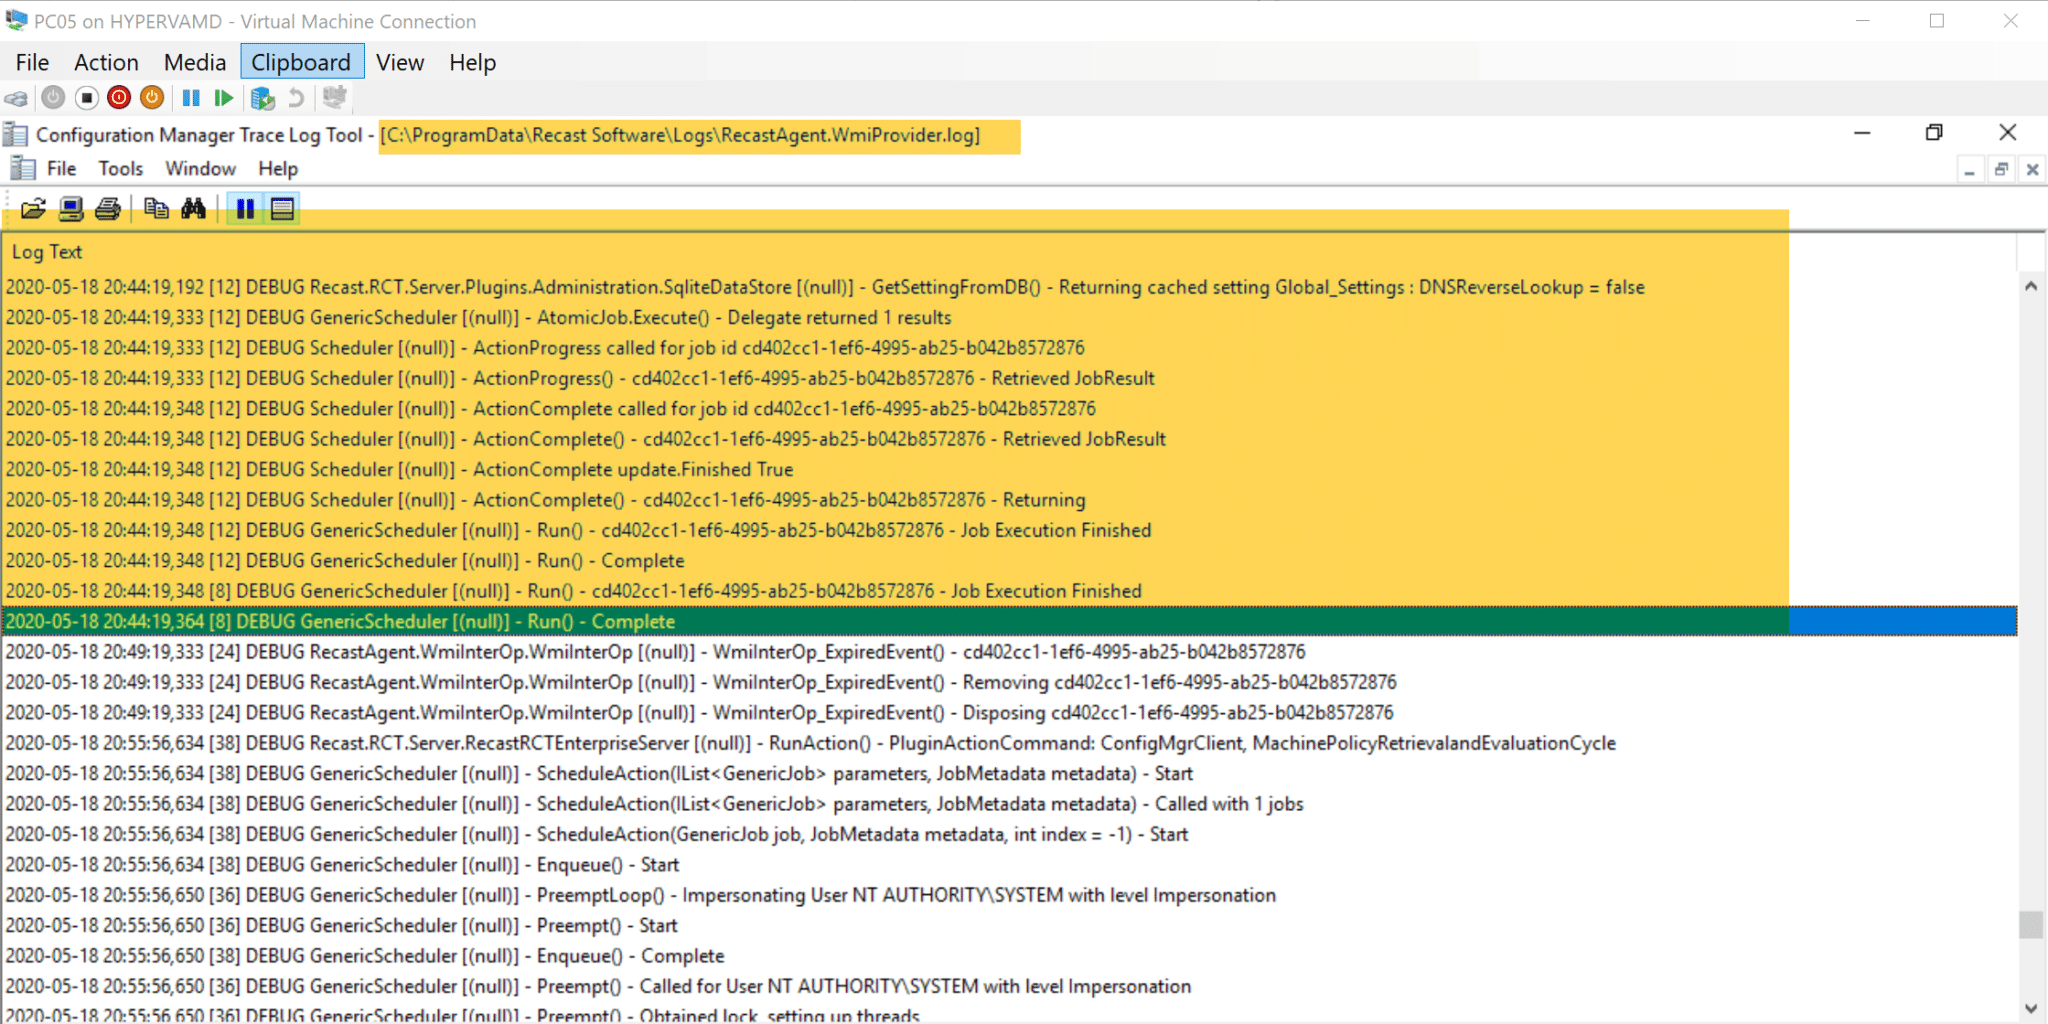Click the Print icon in CMTrace toolbar

[108, 209]
